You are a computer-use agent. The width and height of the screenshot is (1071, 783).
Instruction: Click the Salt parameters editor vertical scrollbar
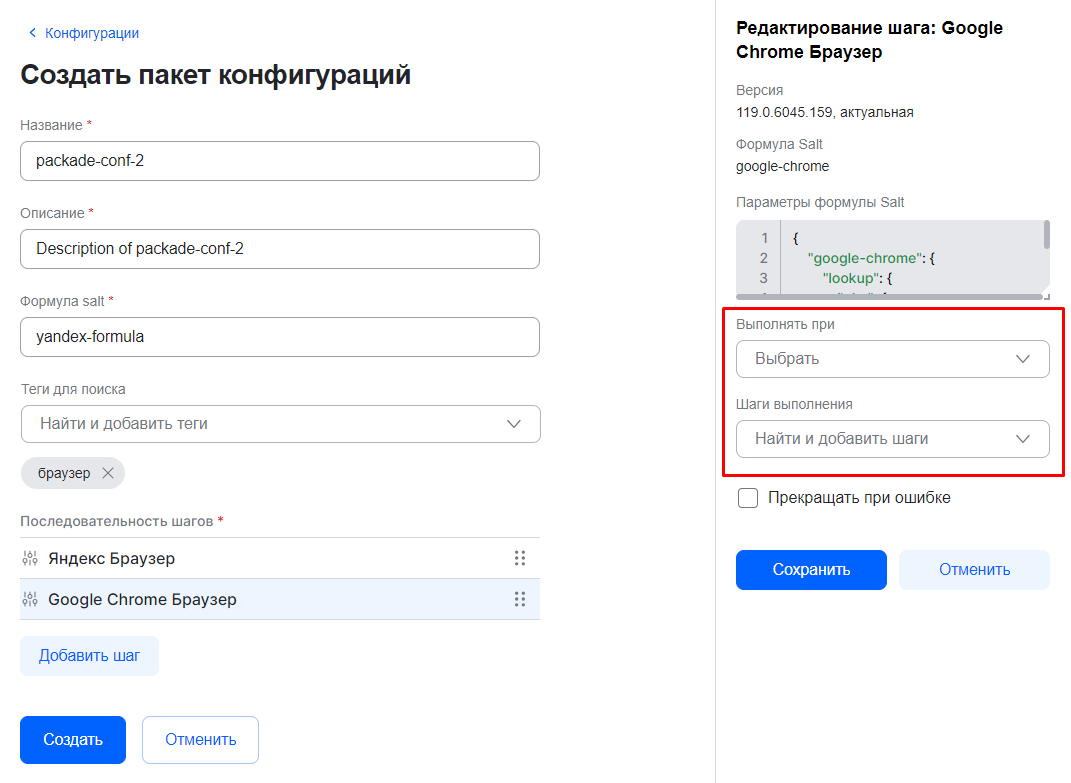[1046, 235]
